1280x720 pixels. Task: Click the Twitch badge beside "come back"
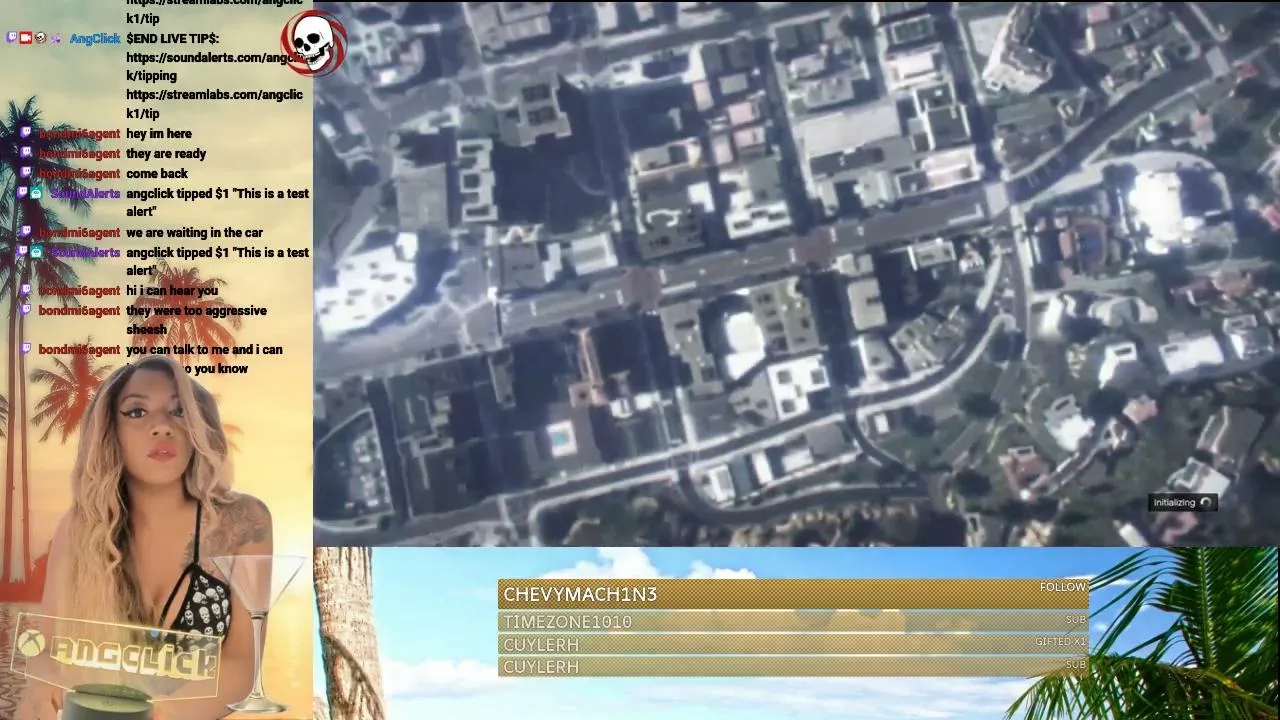[25, 173]
